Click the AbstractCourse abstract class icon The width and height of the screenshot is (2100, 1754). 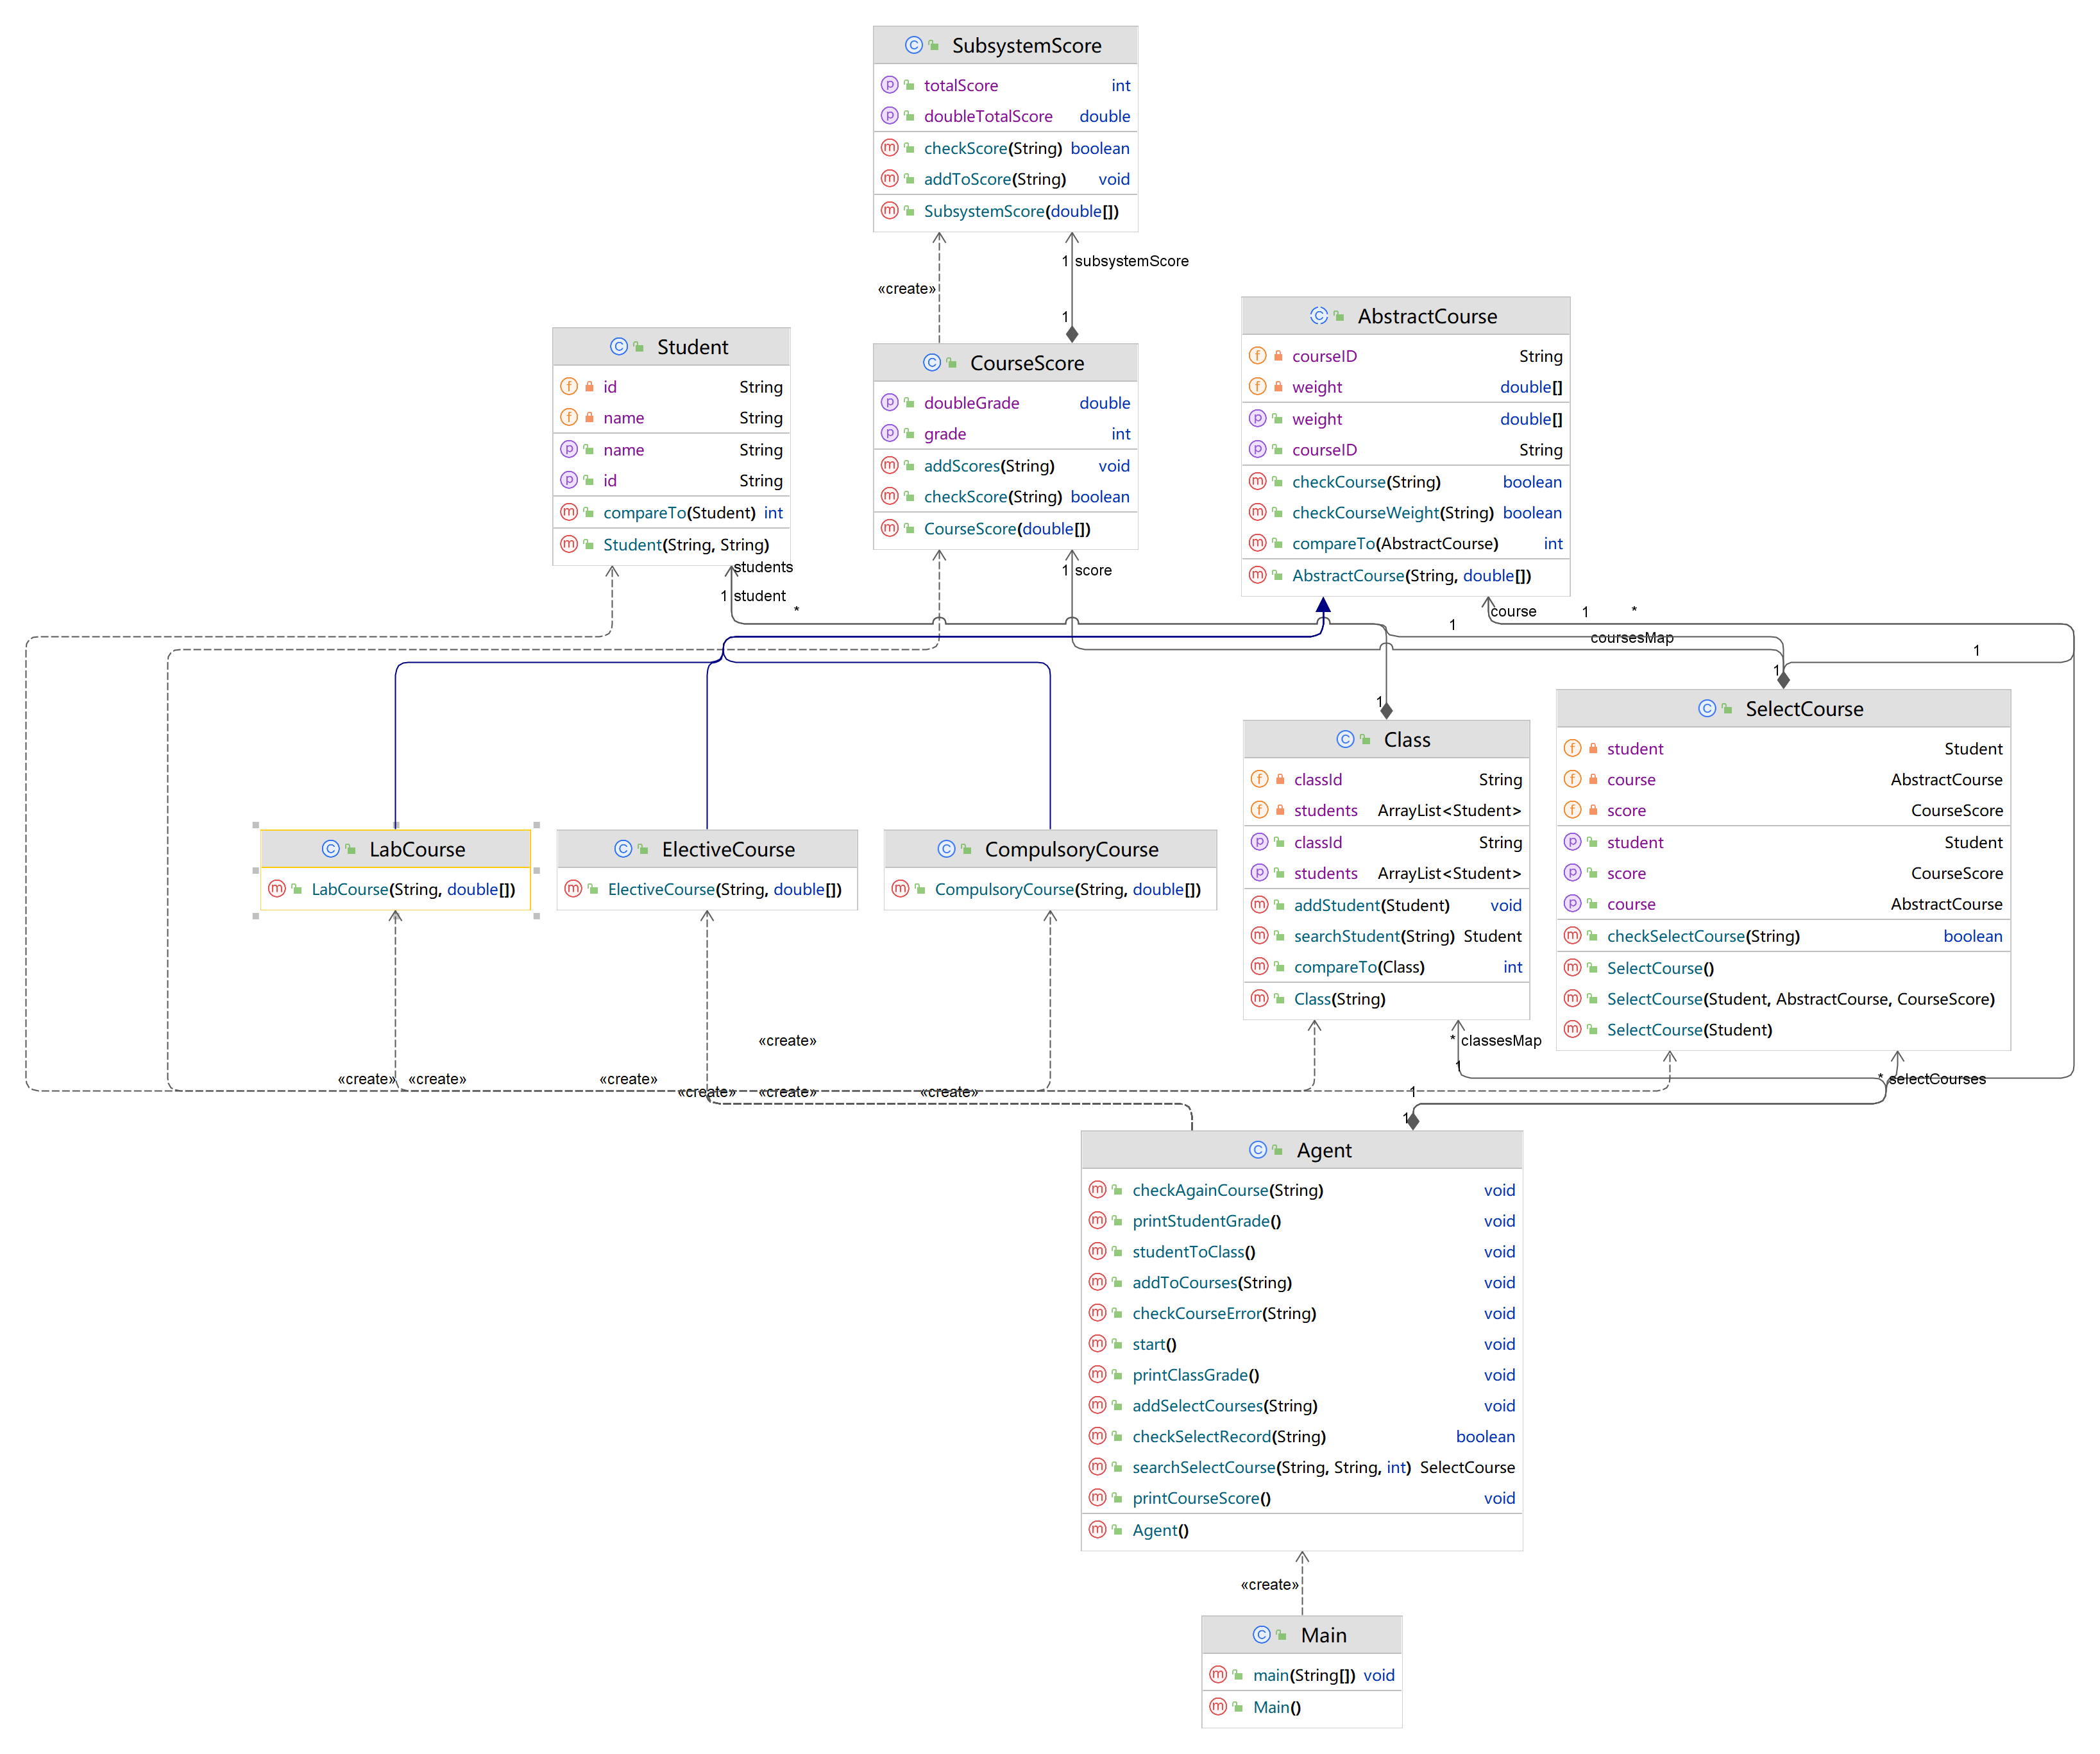tap(1318, 316)
